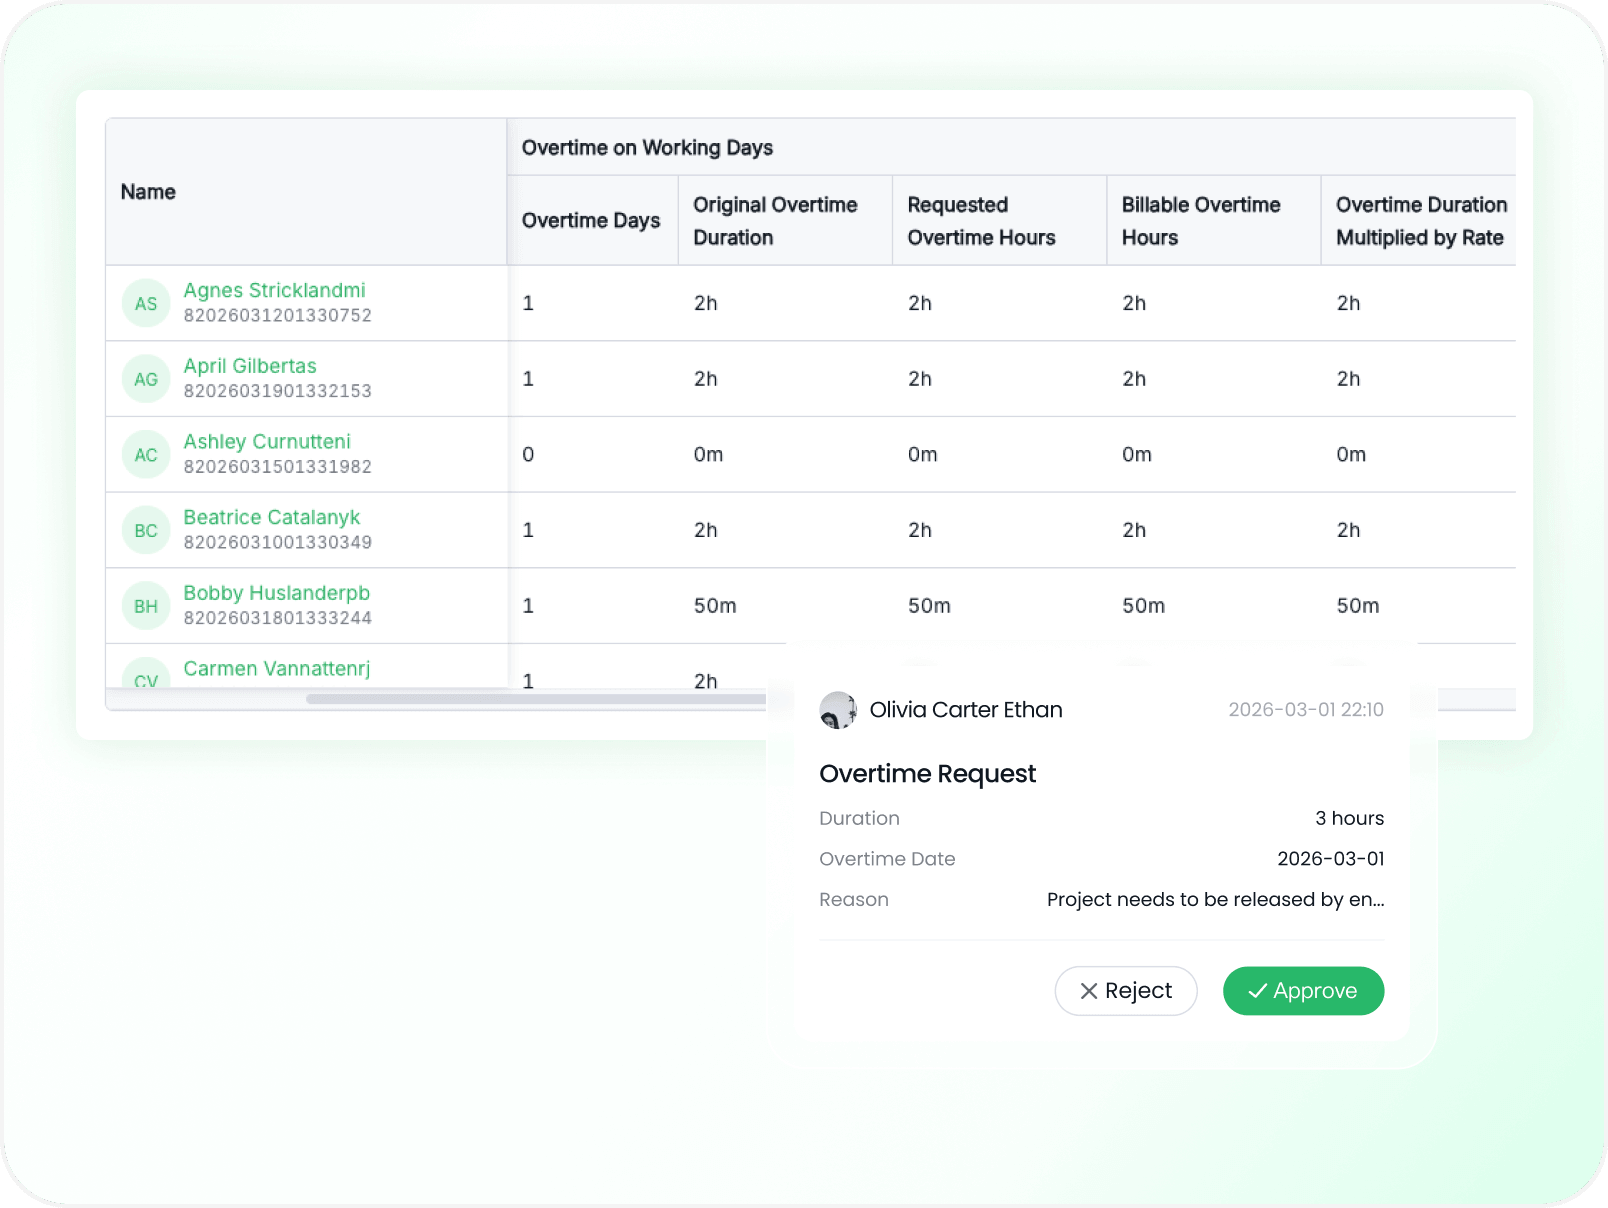Image resolution: width=1608 pixels, height=1208 pixels.
Task: Click the Overtime Days column header
Action: click(x=591, y=221)
